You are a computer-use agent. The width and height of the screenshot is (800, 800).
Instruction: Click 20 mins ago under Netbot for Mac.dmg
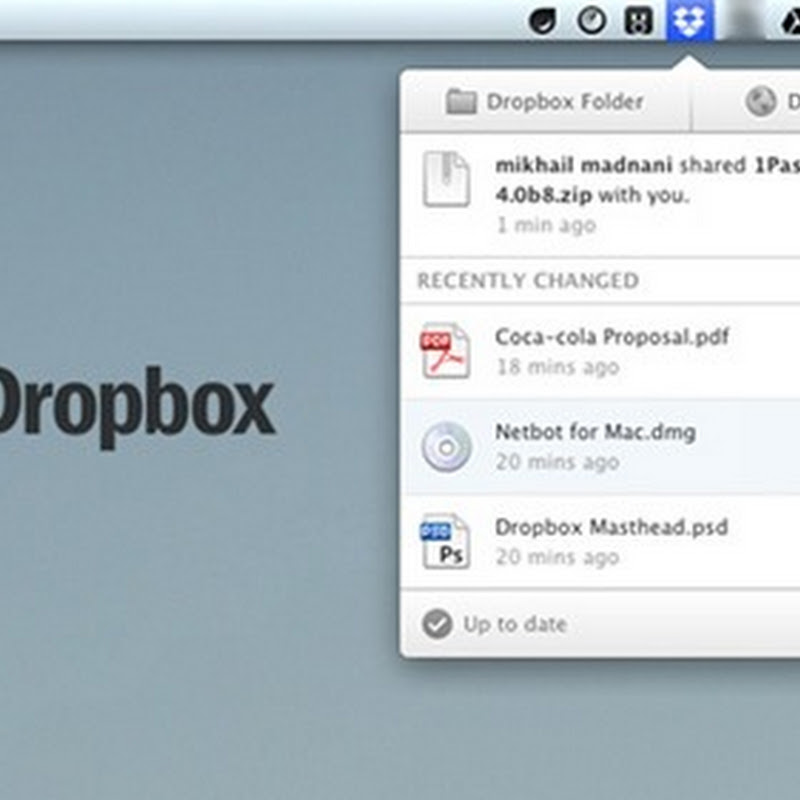pos(558,462)
